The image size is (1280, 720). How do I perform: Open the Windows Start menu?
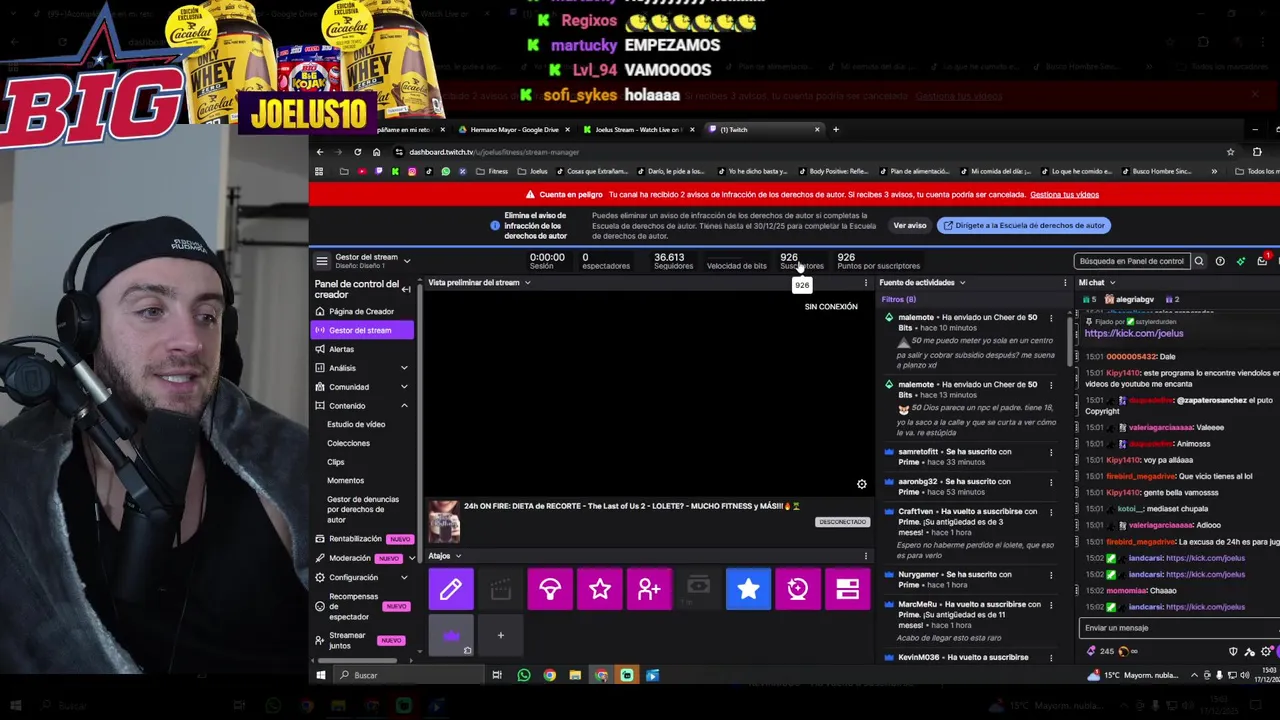click(320, 675)
